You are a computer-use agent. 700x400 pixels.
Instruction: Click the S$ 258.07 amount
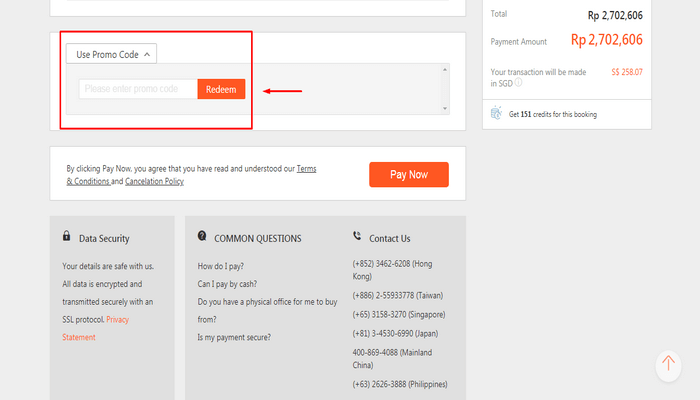[627, 72]
